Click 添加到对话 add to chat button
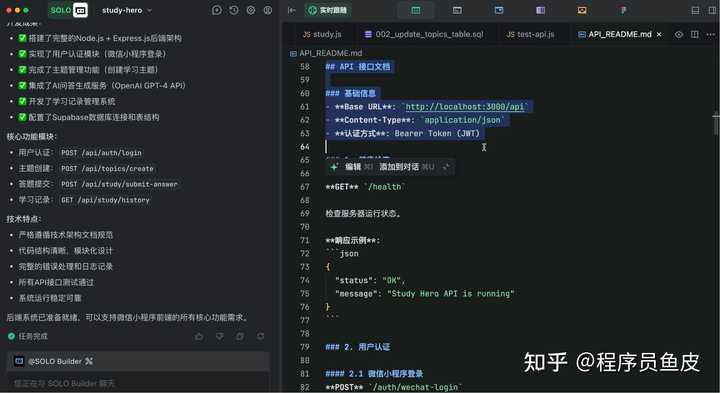The height and width of the screenshot is (393, 720). coord(399,167)
